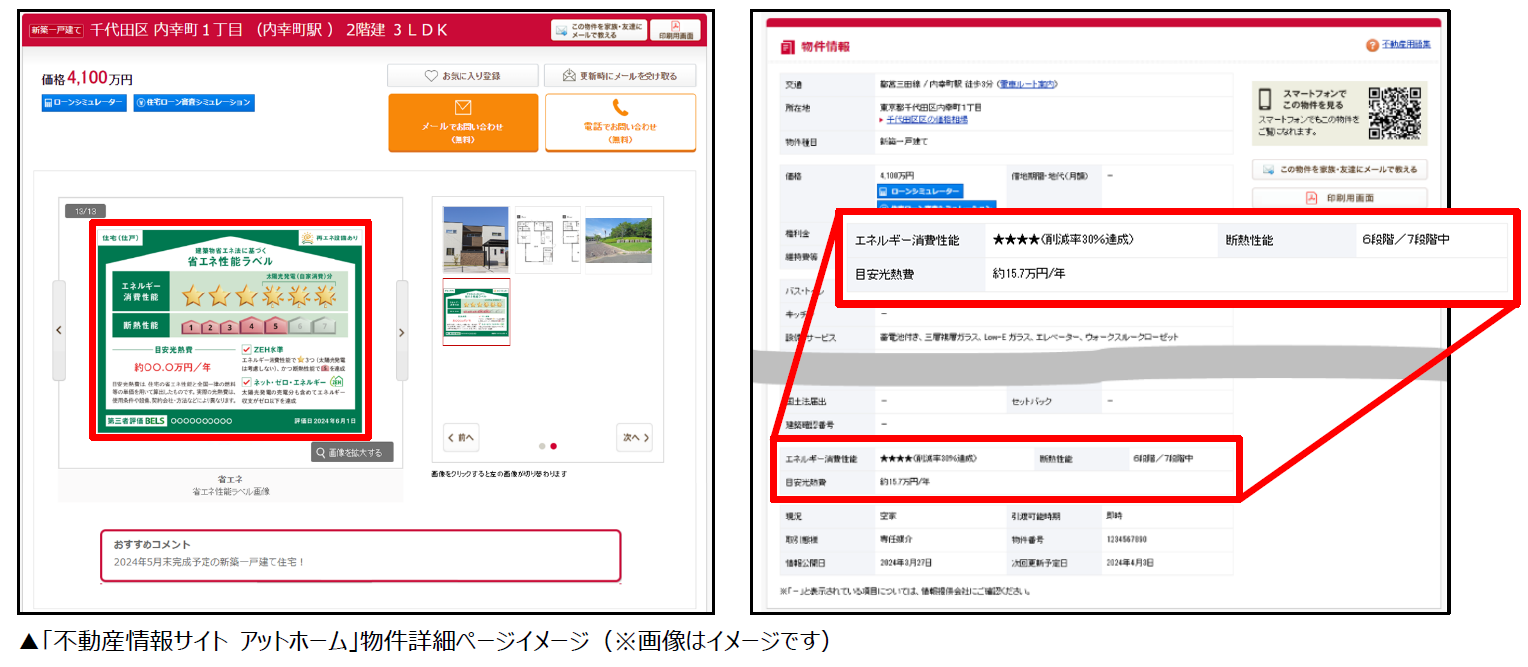Image resolution: width=1528 pixels, height=667 pixels.
Task: Click the 次回更新予定日 value 2024年4月3日
Action: (1130, 563)
